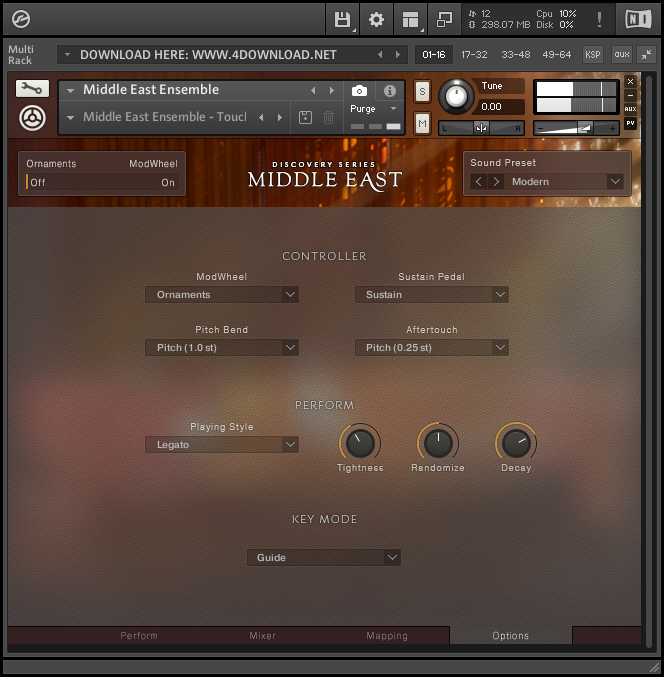Click the Tune knob
The width and height of the screenshot is (664, 677).
456,97
